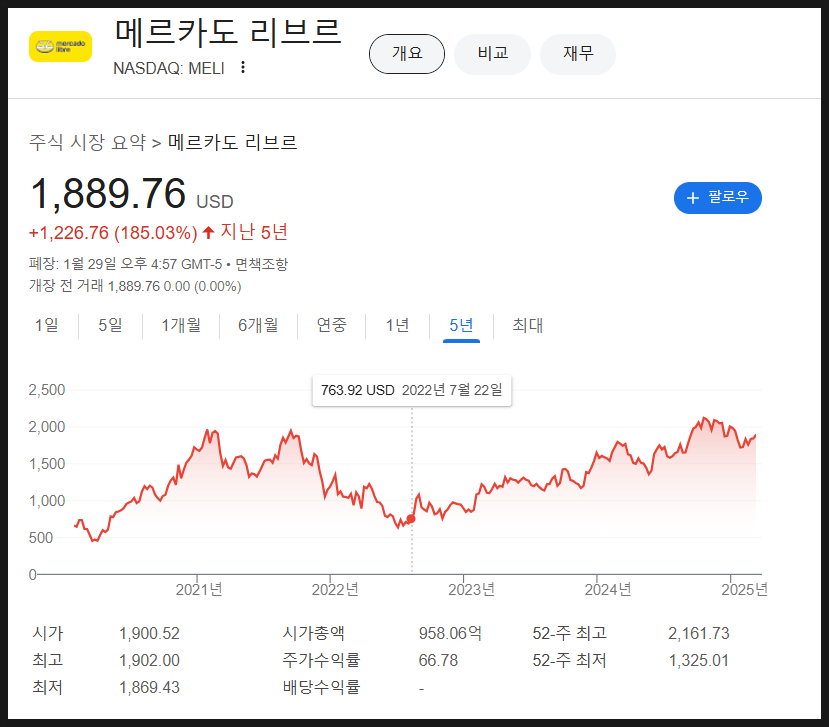Select the 5일 time range
829x727 pixels.
pyautogui.click(x=110, y=325)
